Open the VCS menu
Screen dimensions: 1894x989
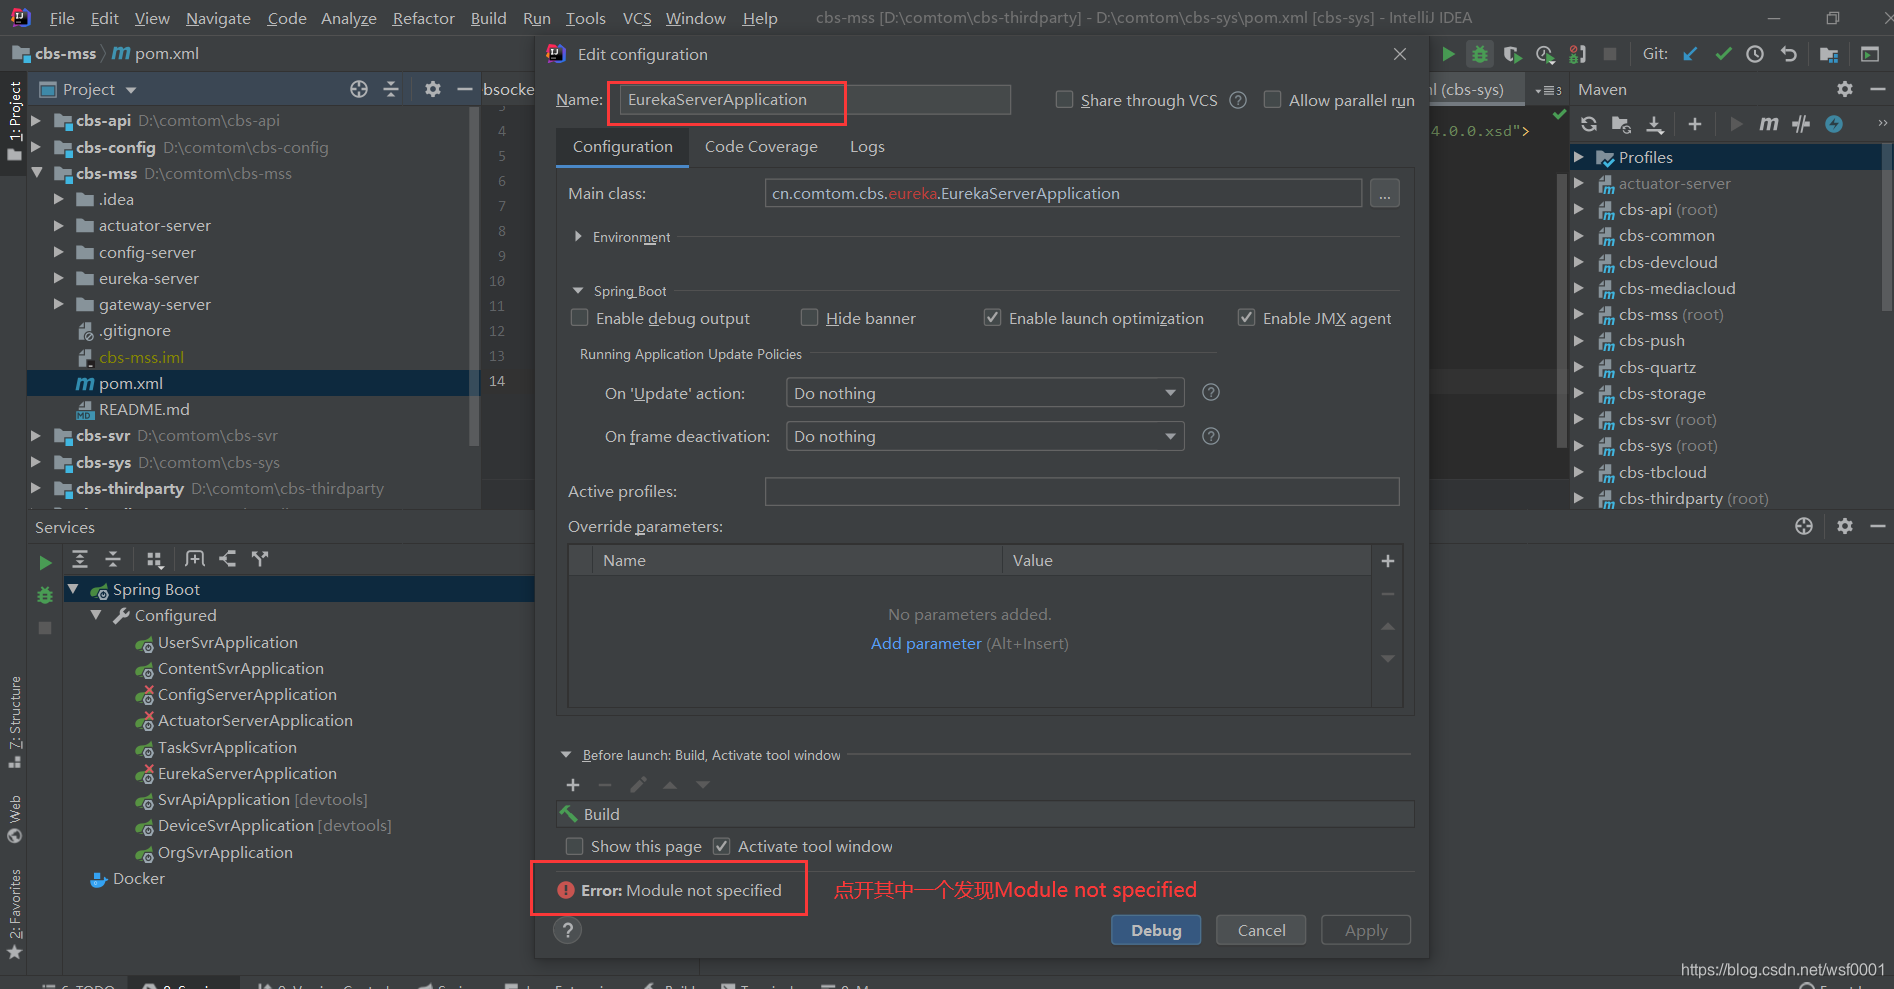[x=636, y=18]
